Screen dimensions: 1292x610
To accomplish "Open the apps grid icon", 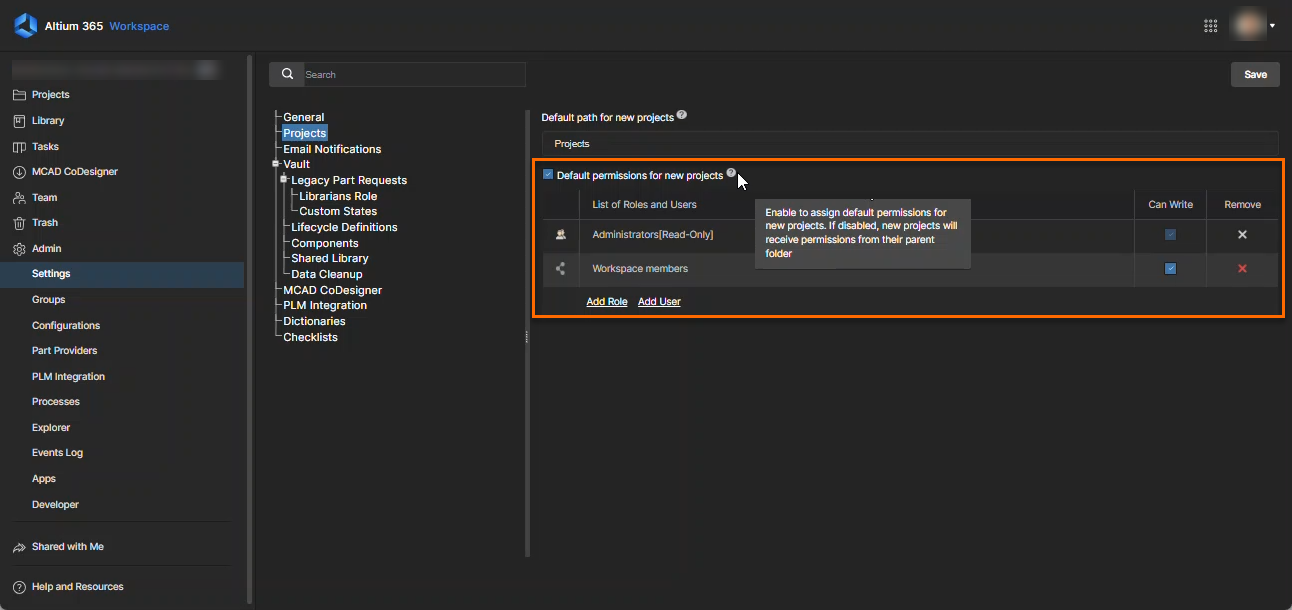I will click(x=1211, y=26).
